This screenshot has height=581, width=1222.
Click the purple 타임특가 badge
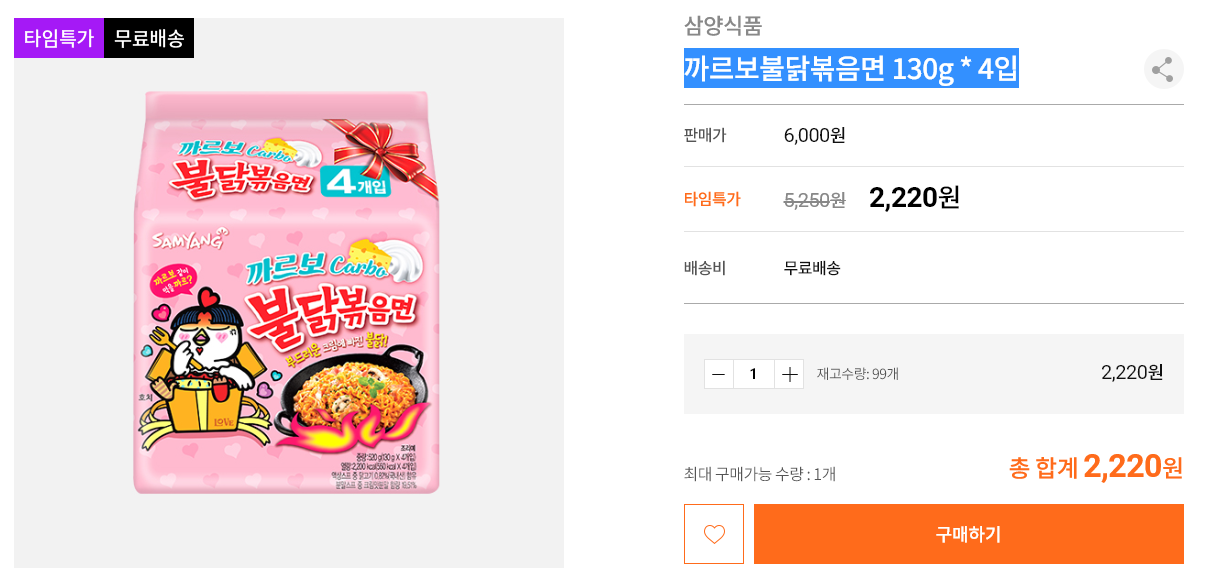59,38
